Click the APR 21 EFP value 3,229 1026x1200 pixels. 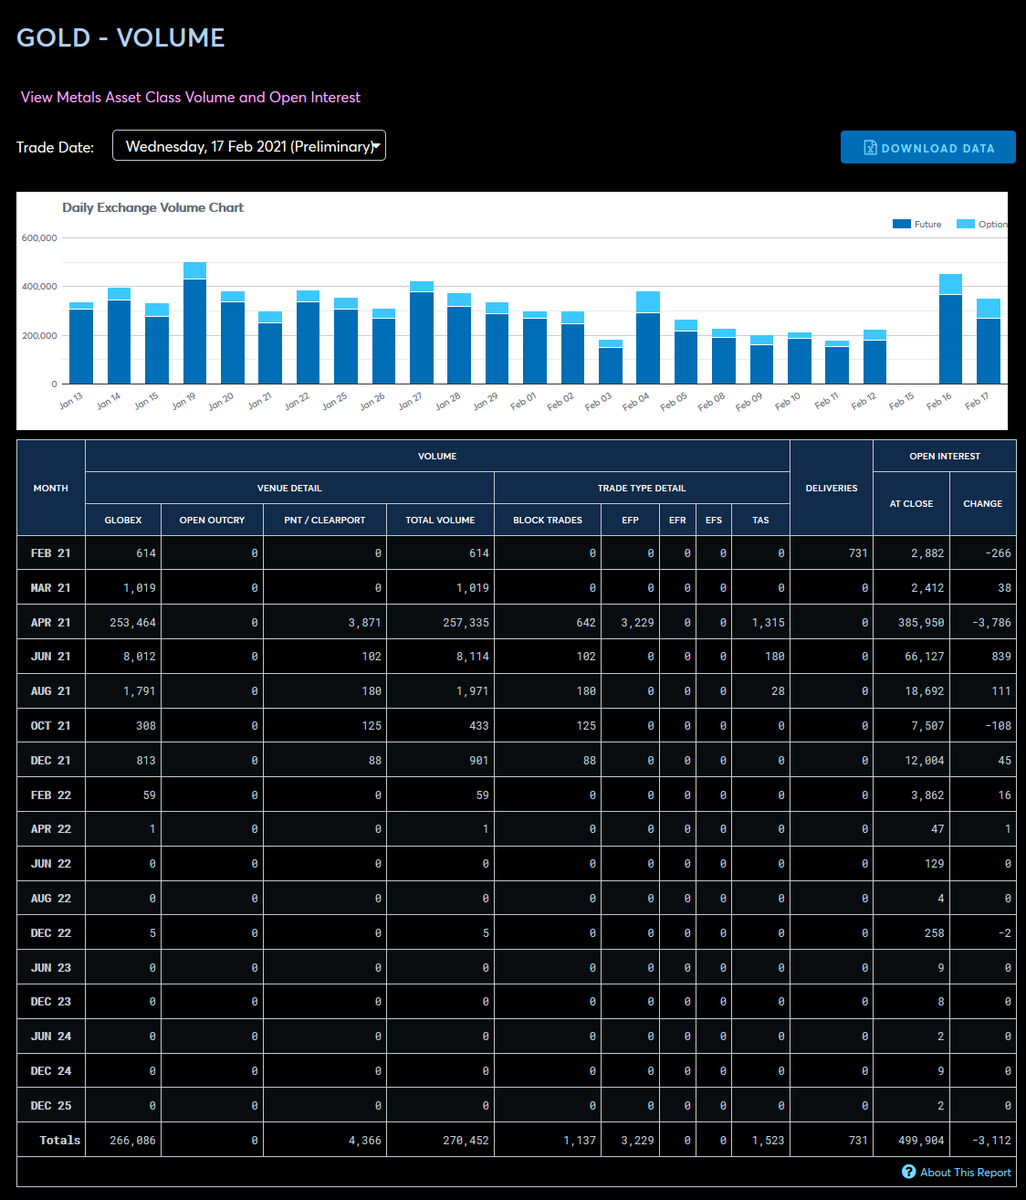pos(638,622)
